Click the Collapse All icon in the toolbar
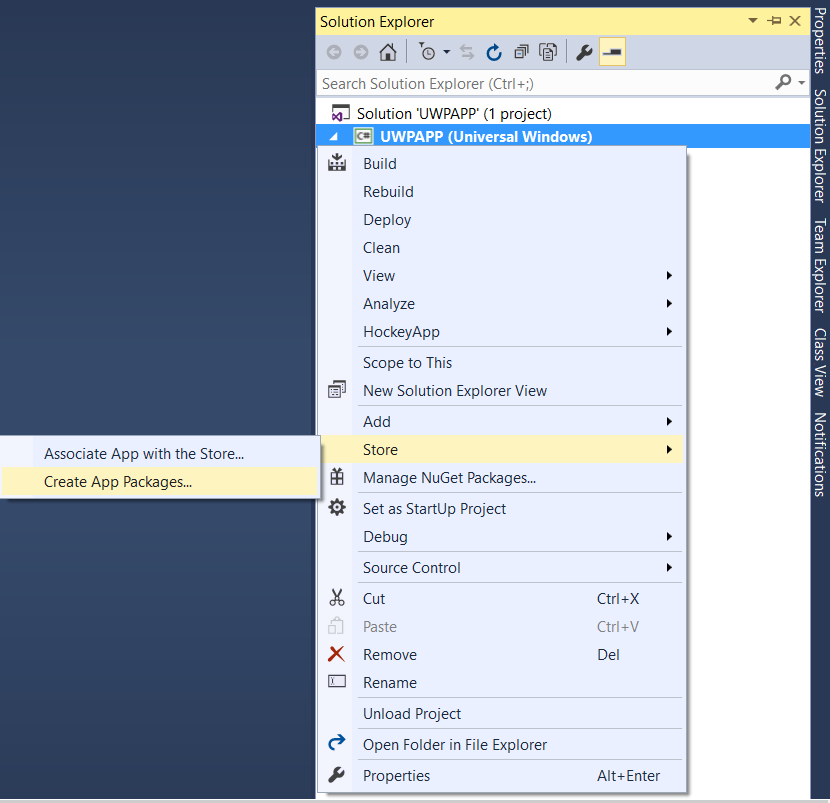The height and width of the screenshot is (803, 830). pyautogui.click(x=522, y=52)
